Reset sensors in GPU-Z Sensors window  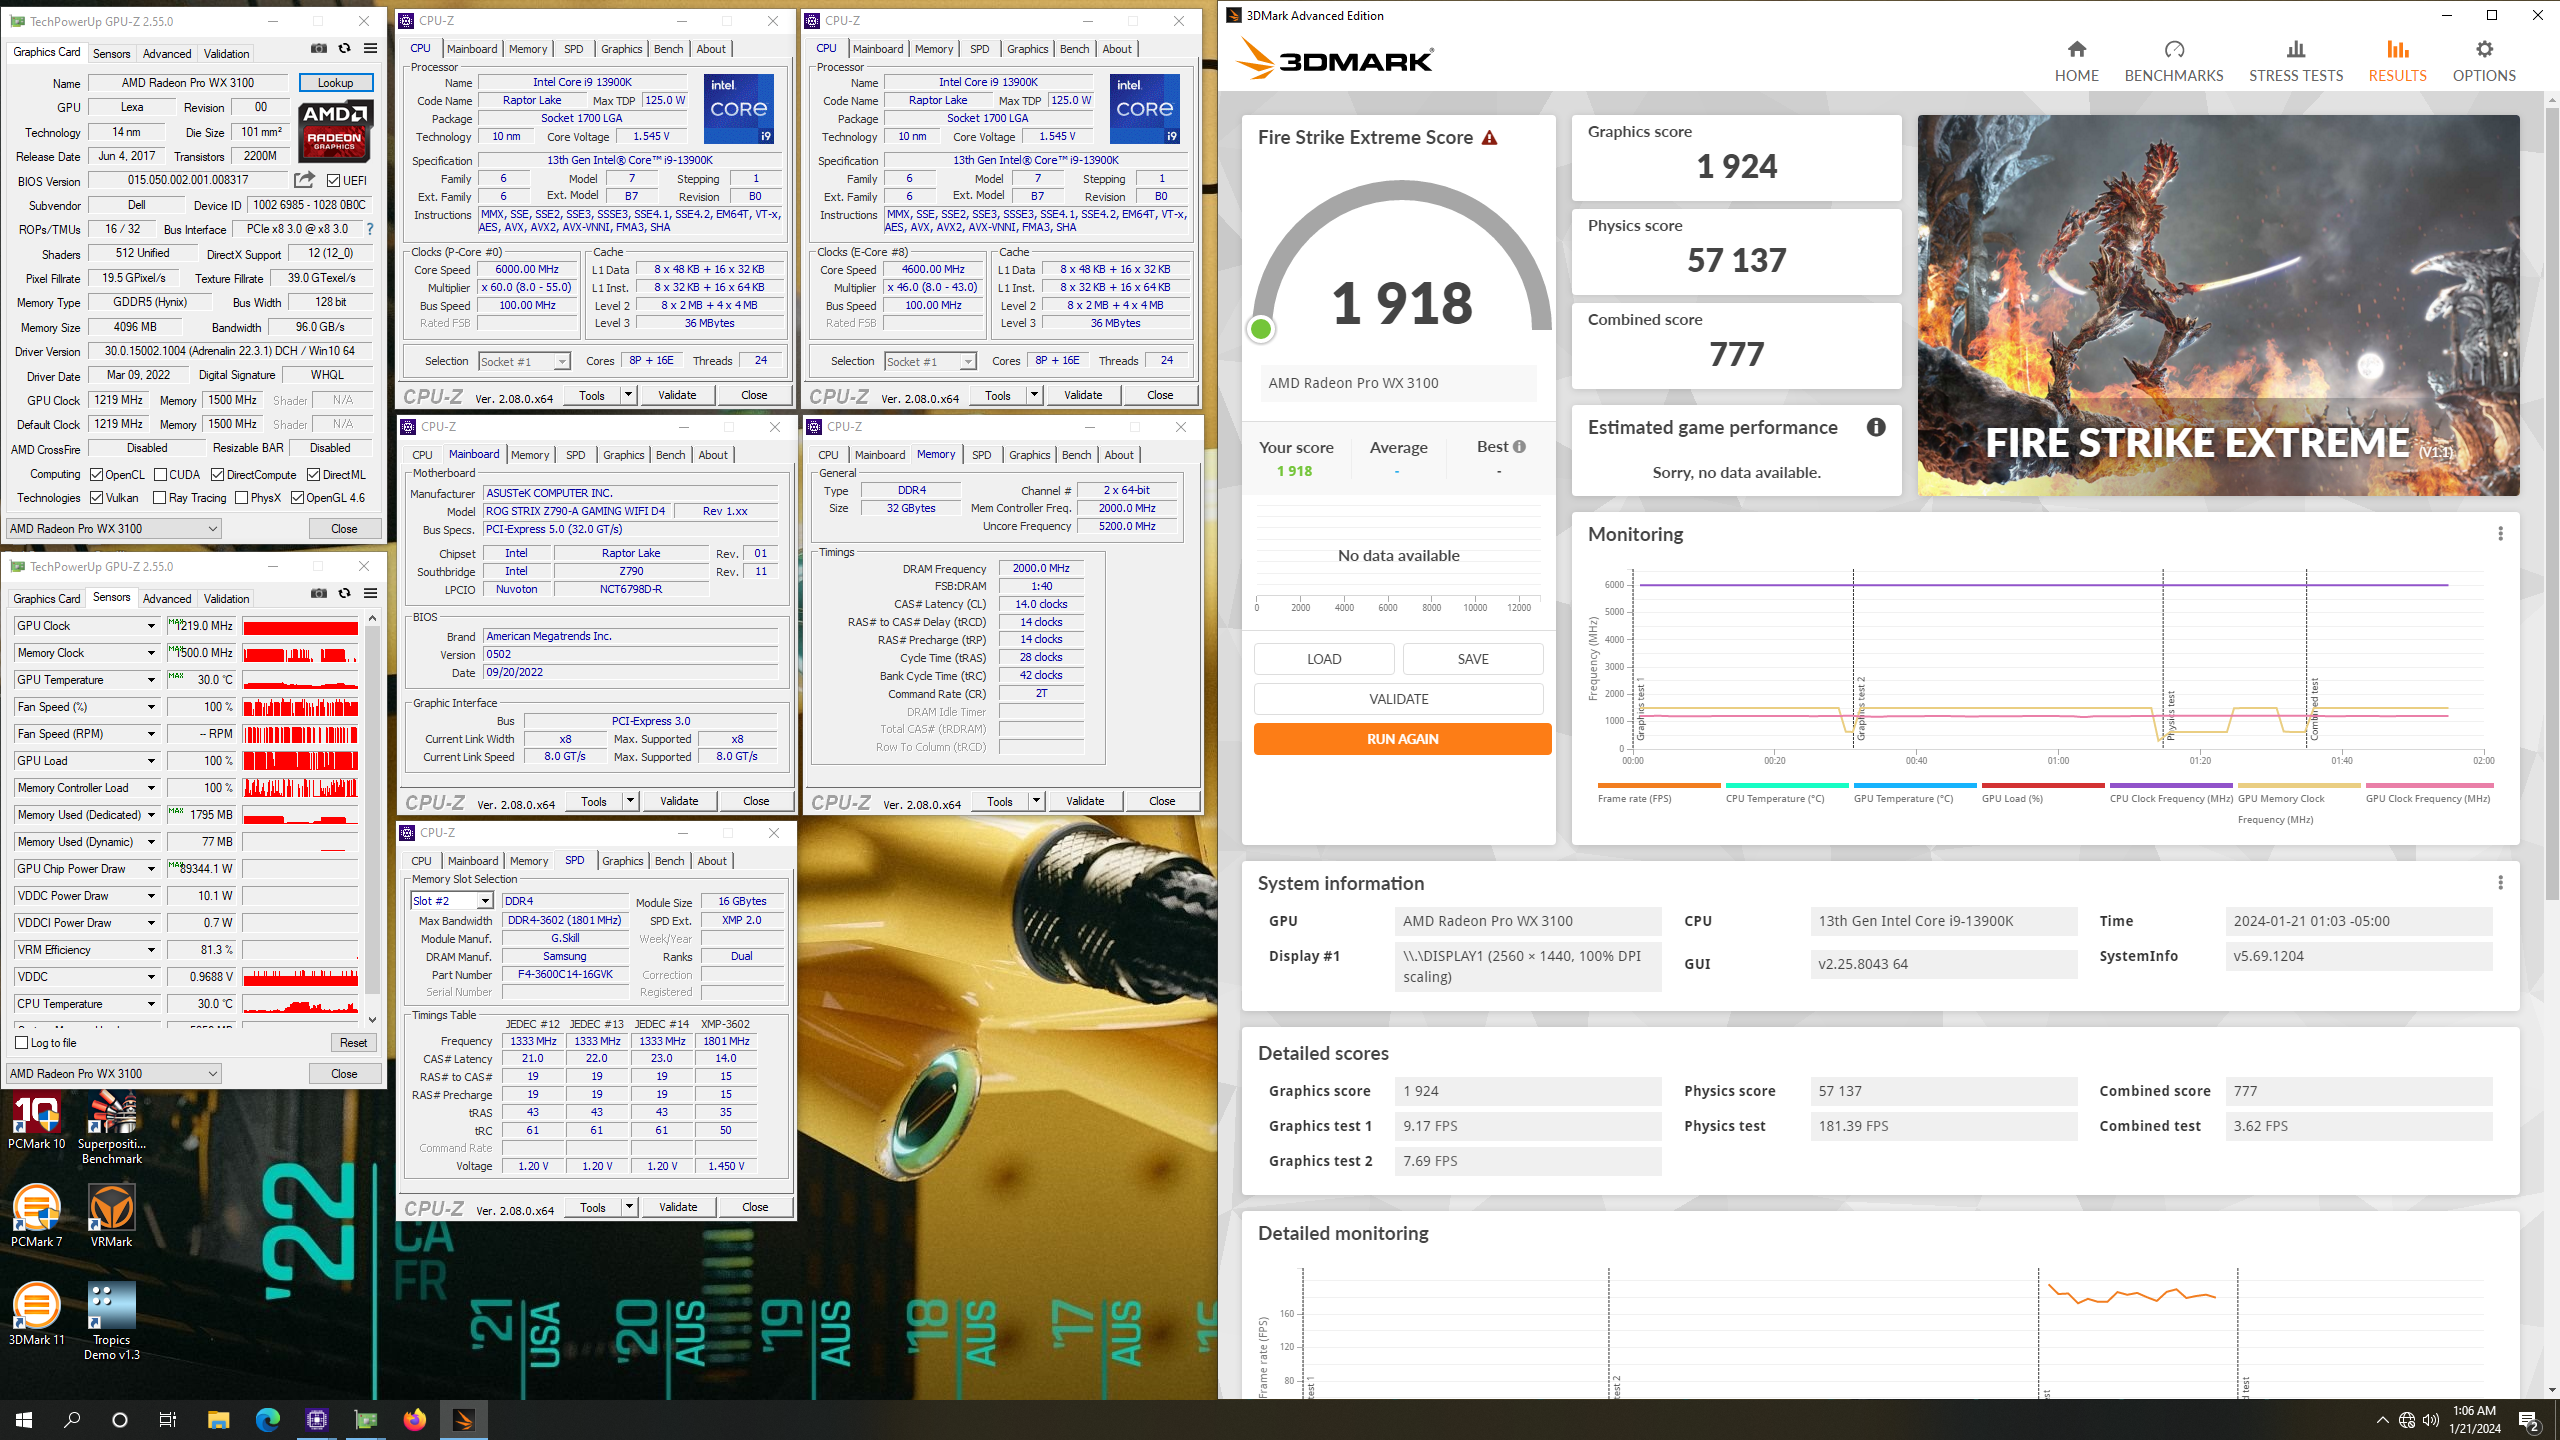tap(353, 1043)
